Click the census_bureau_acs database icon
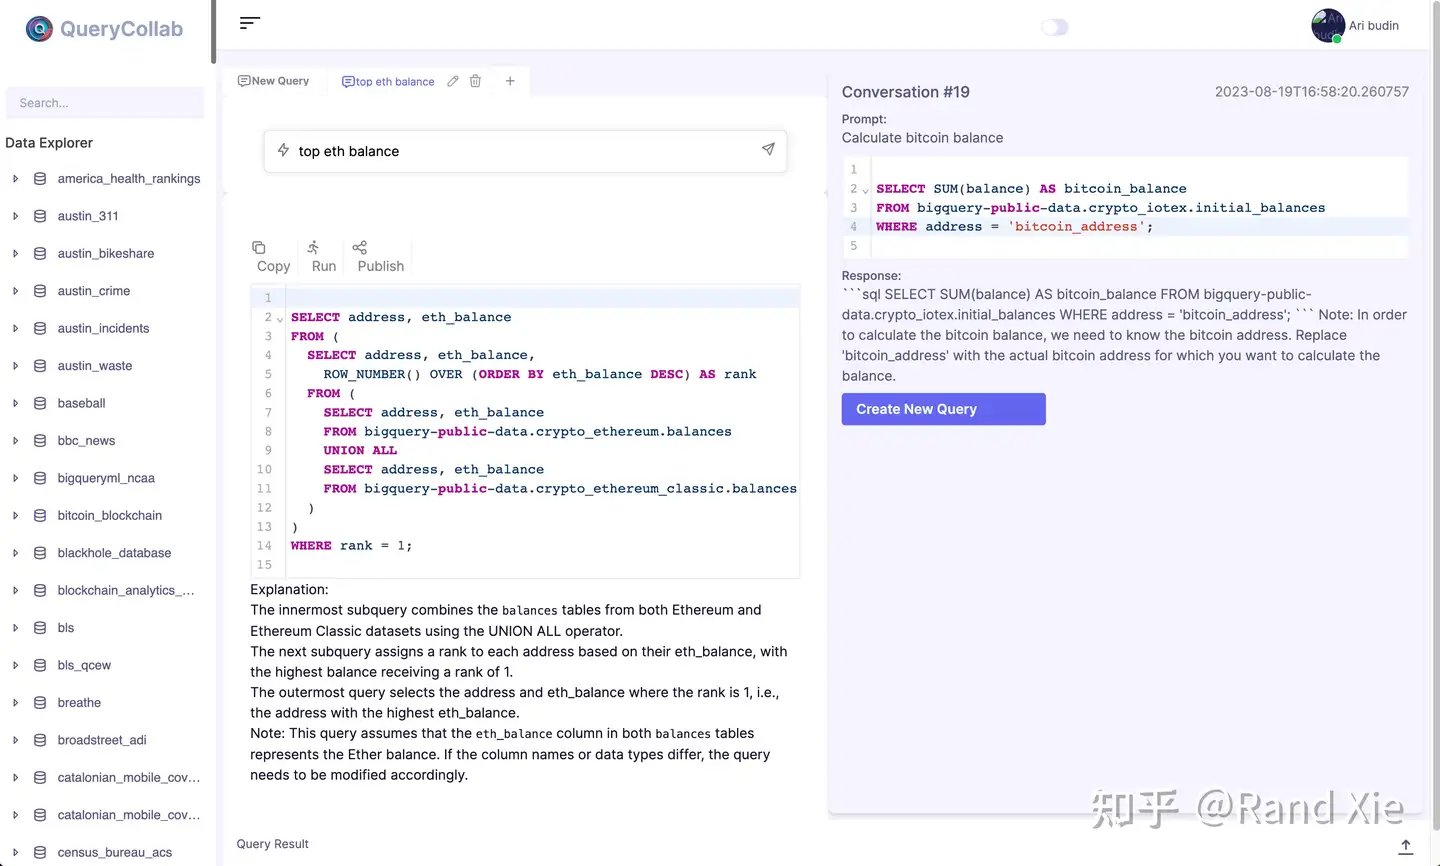The image size is (1440, 866). pyautogui.click(x=40, y=852)
